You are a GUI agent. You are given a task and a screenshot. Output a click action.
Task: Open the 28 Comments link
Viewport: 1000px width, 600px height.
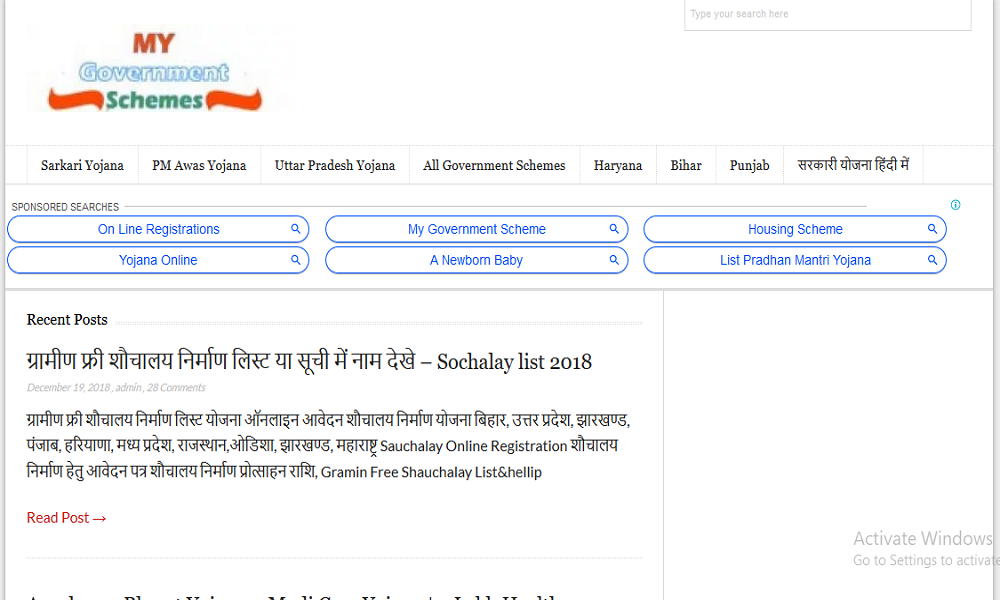[x=176, y=388]
